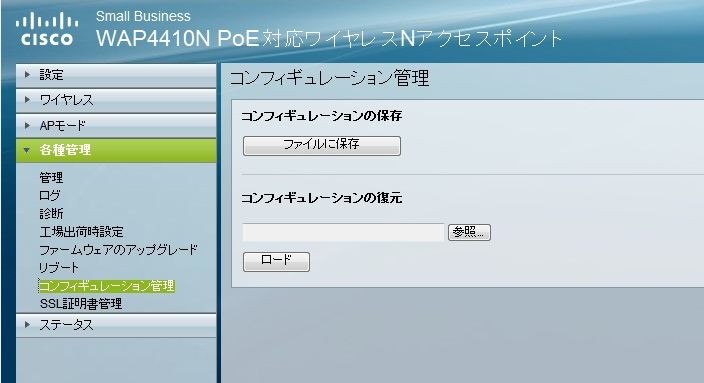704x383 pixels.
Task: Click the Small Business header text
Action: click(143, 17)
